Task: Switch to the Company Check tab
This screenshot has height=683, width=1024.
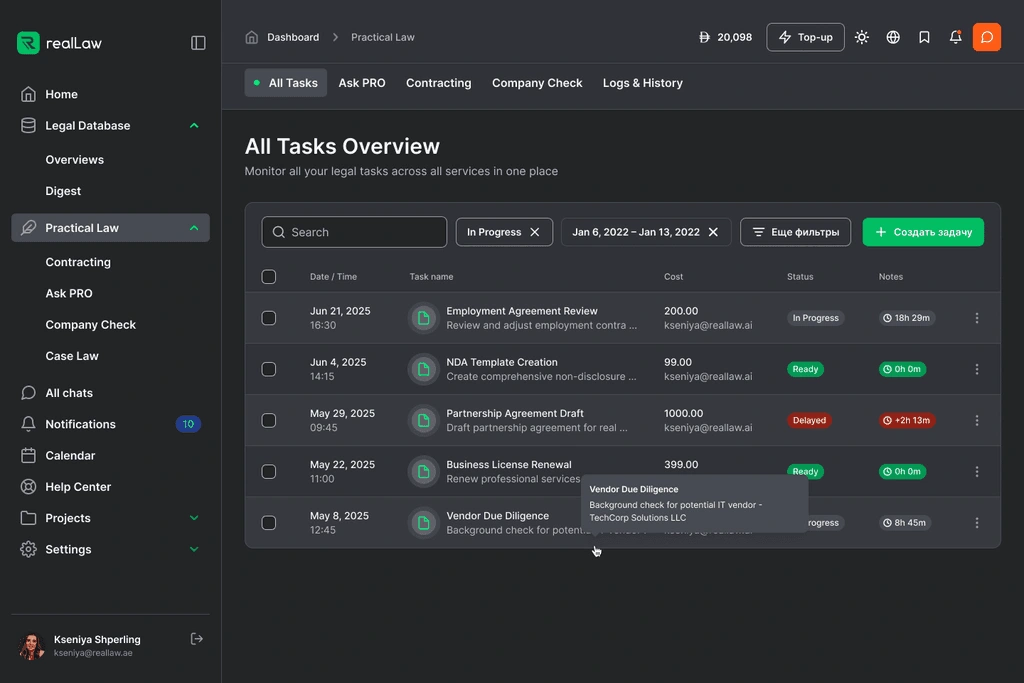Action: 537,83
